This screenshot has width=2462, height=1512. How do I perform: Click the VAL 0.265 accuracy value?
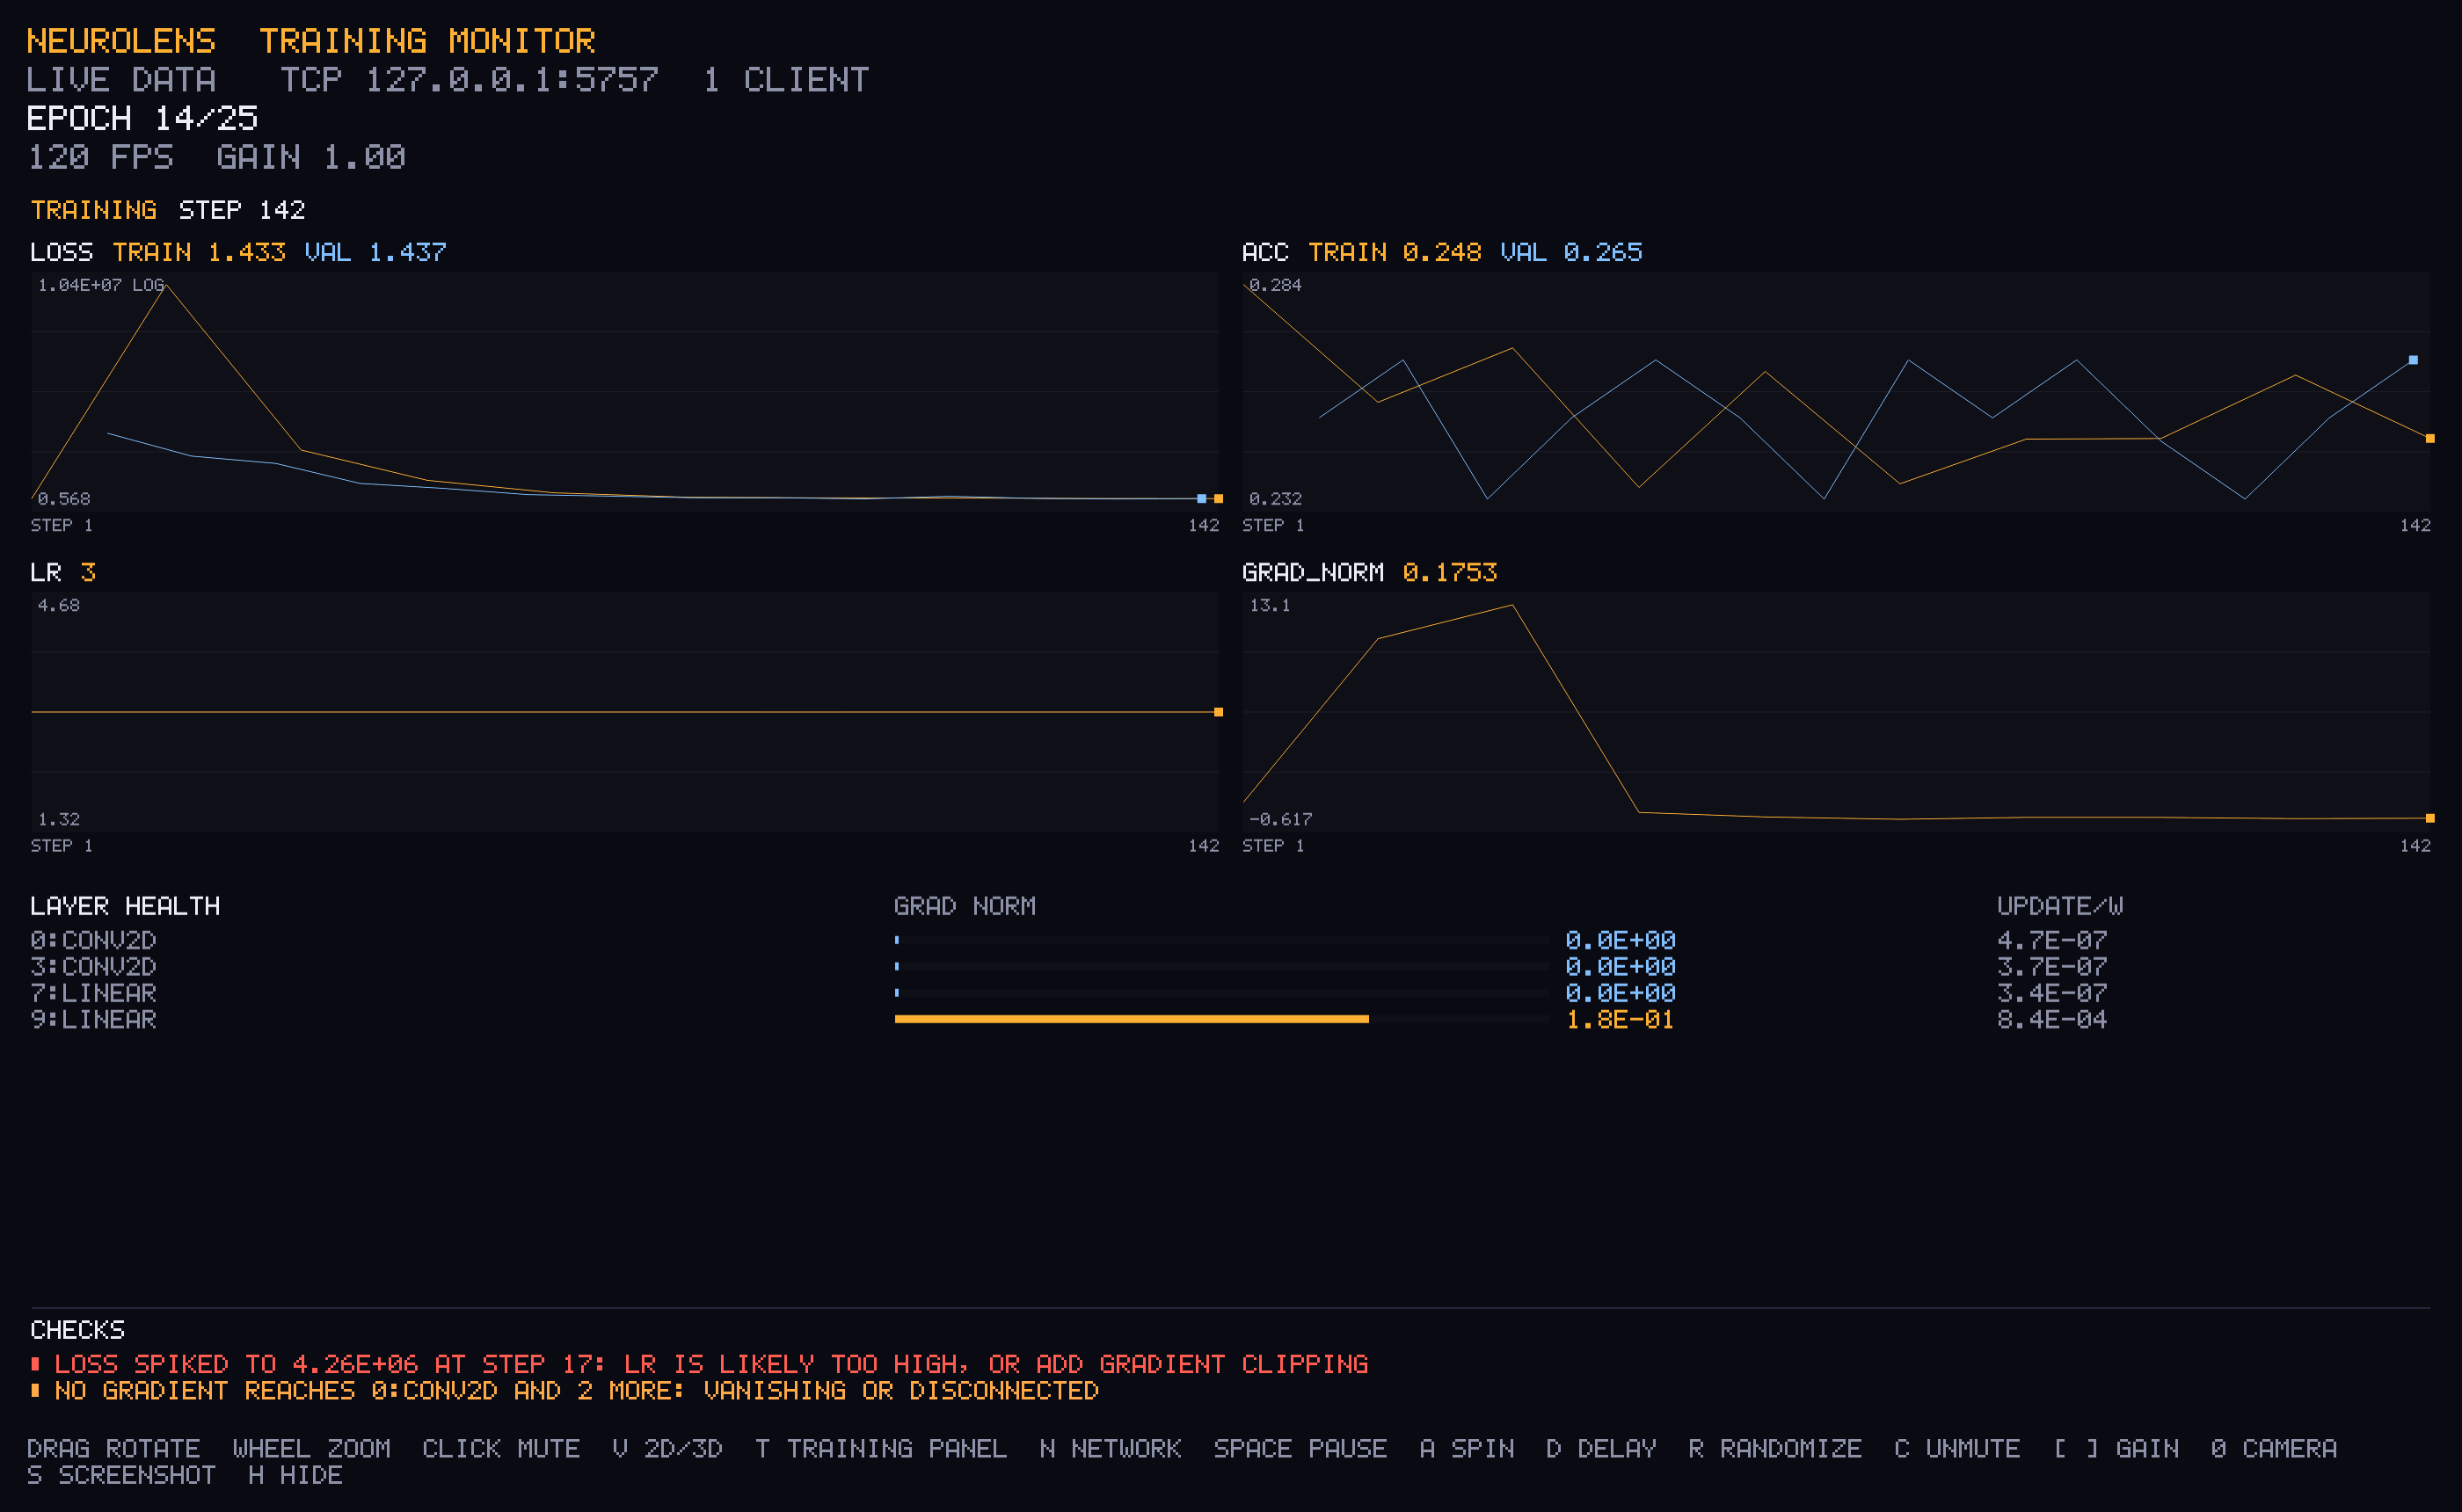point(1571,252)
